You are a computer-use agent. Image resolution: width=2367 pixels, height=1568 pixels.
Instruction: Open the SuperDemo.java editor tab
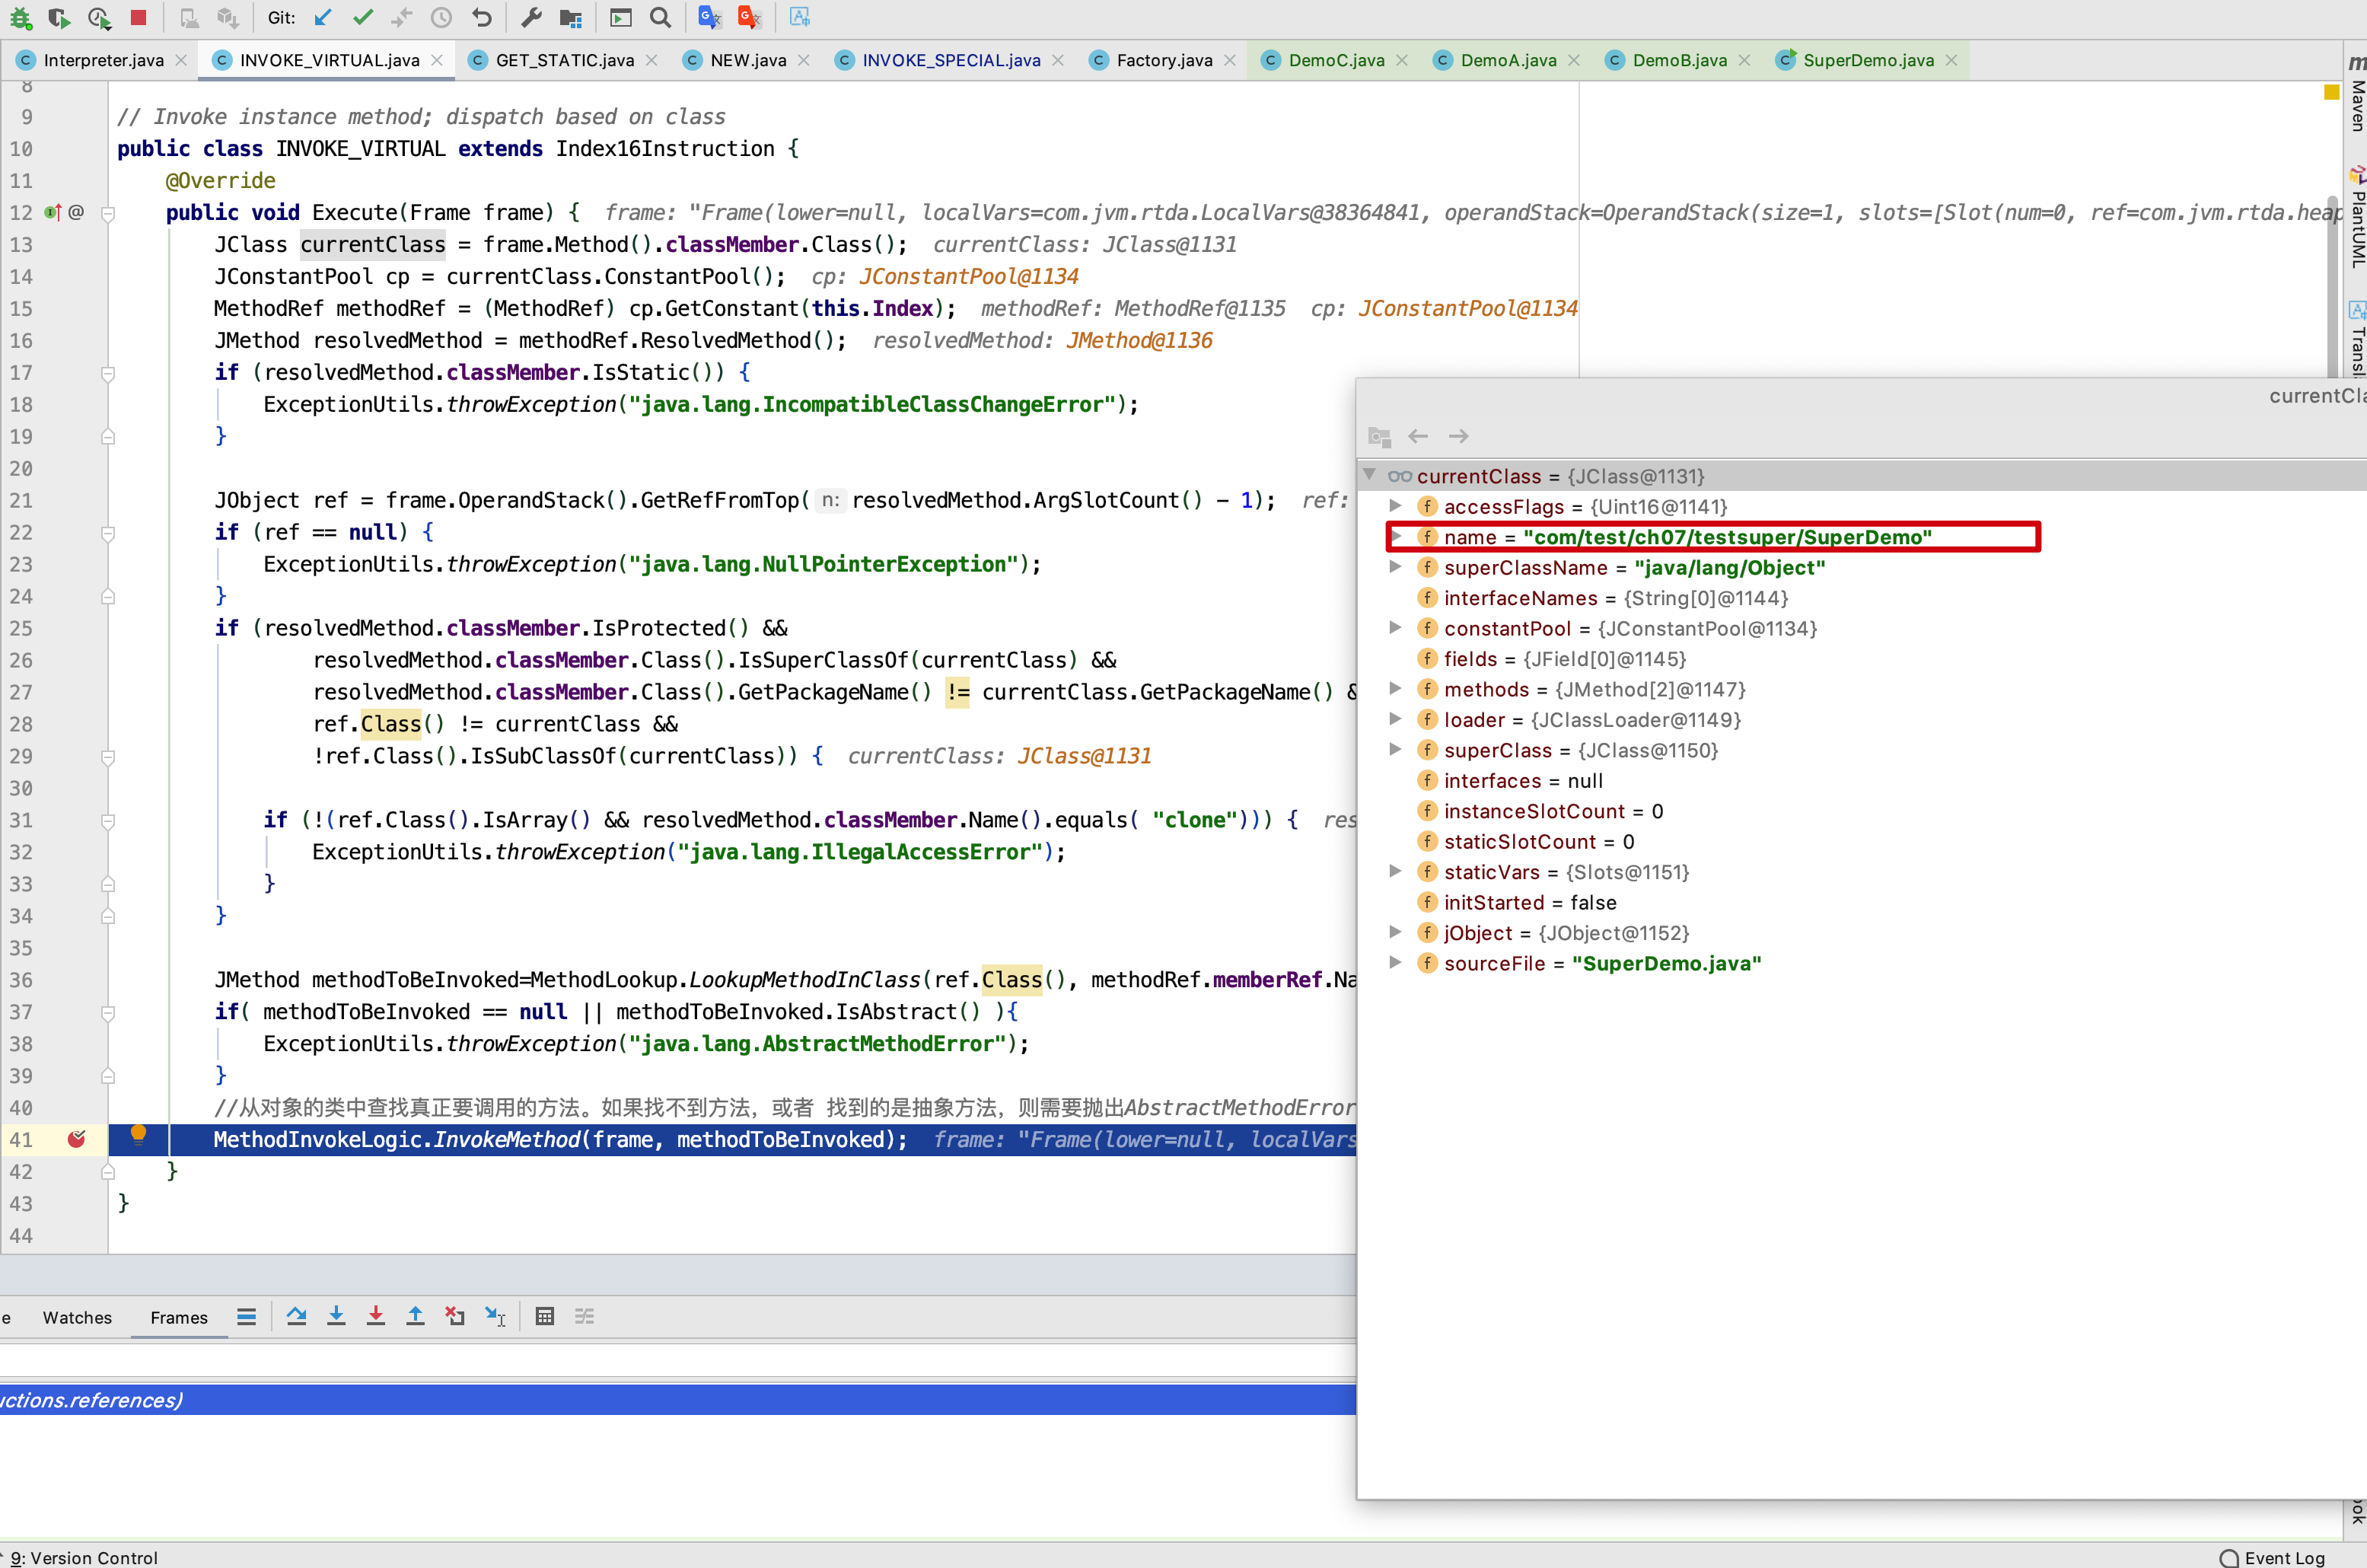1868,60
